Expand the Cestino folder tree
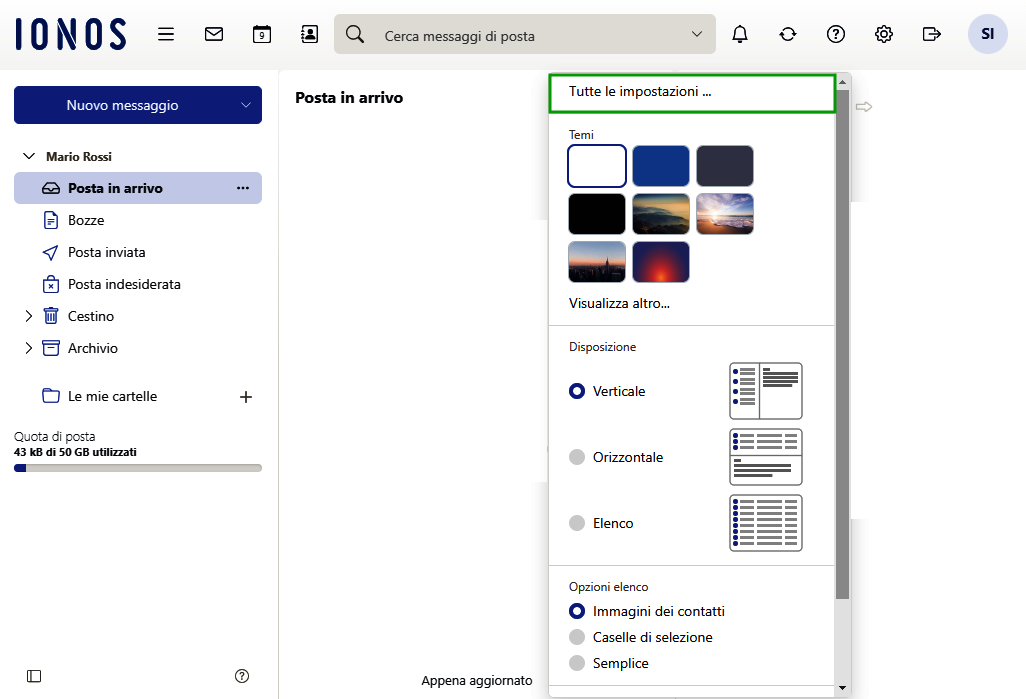This screenshot has height=699, width=1026. pyautogui.click(x=28, y=316)
